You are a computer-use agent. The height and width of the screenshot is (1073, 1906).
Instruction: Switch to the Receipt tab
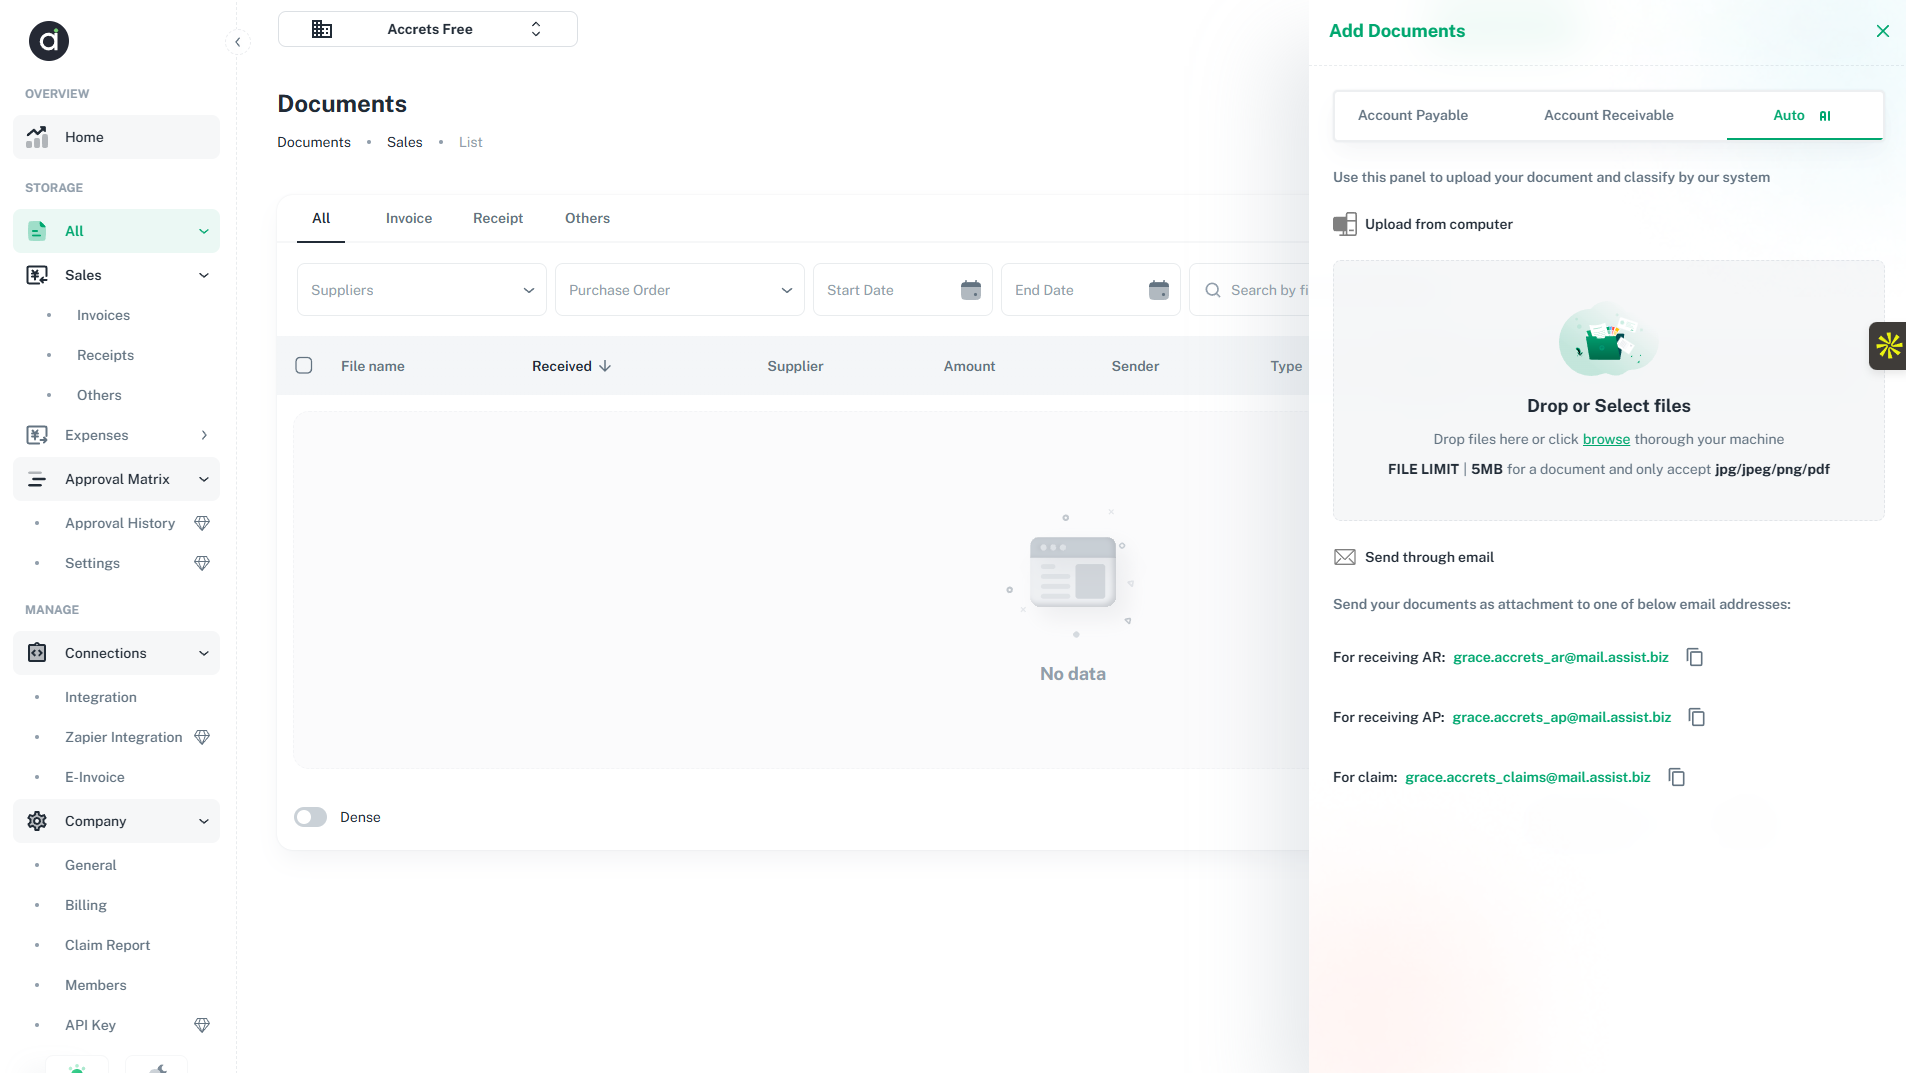498,218
